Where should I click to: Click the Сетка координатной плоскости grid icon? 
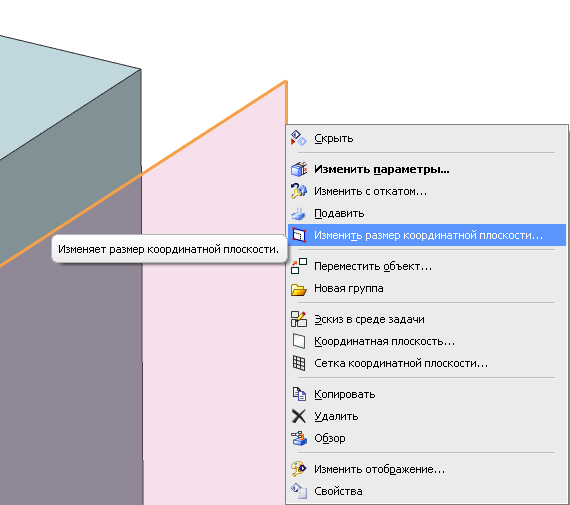(298, 363)
